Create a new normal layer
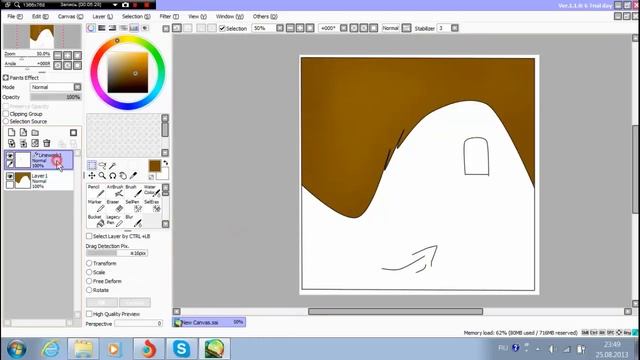 pos(11,133)
